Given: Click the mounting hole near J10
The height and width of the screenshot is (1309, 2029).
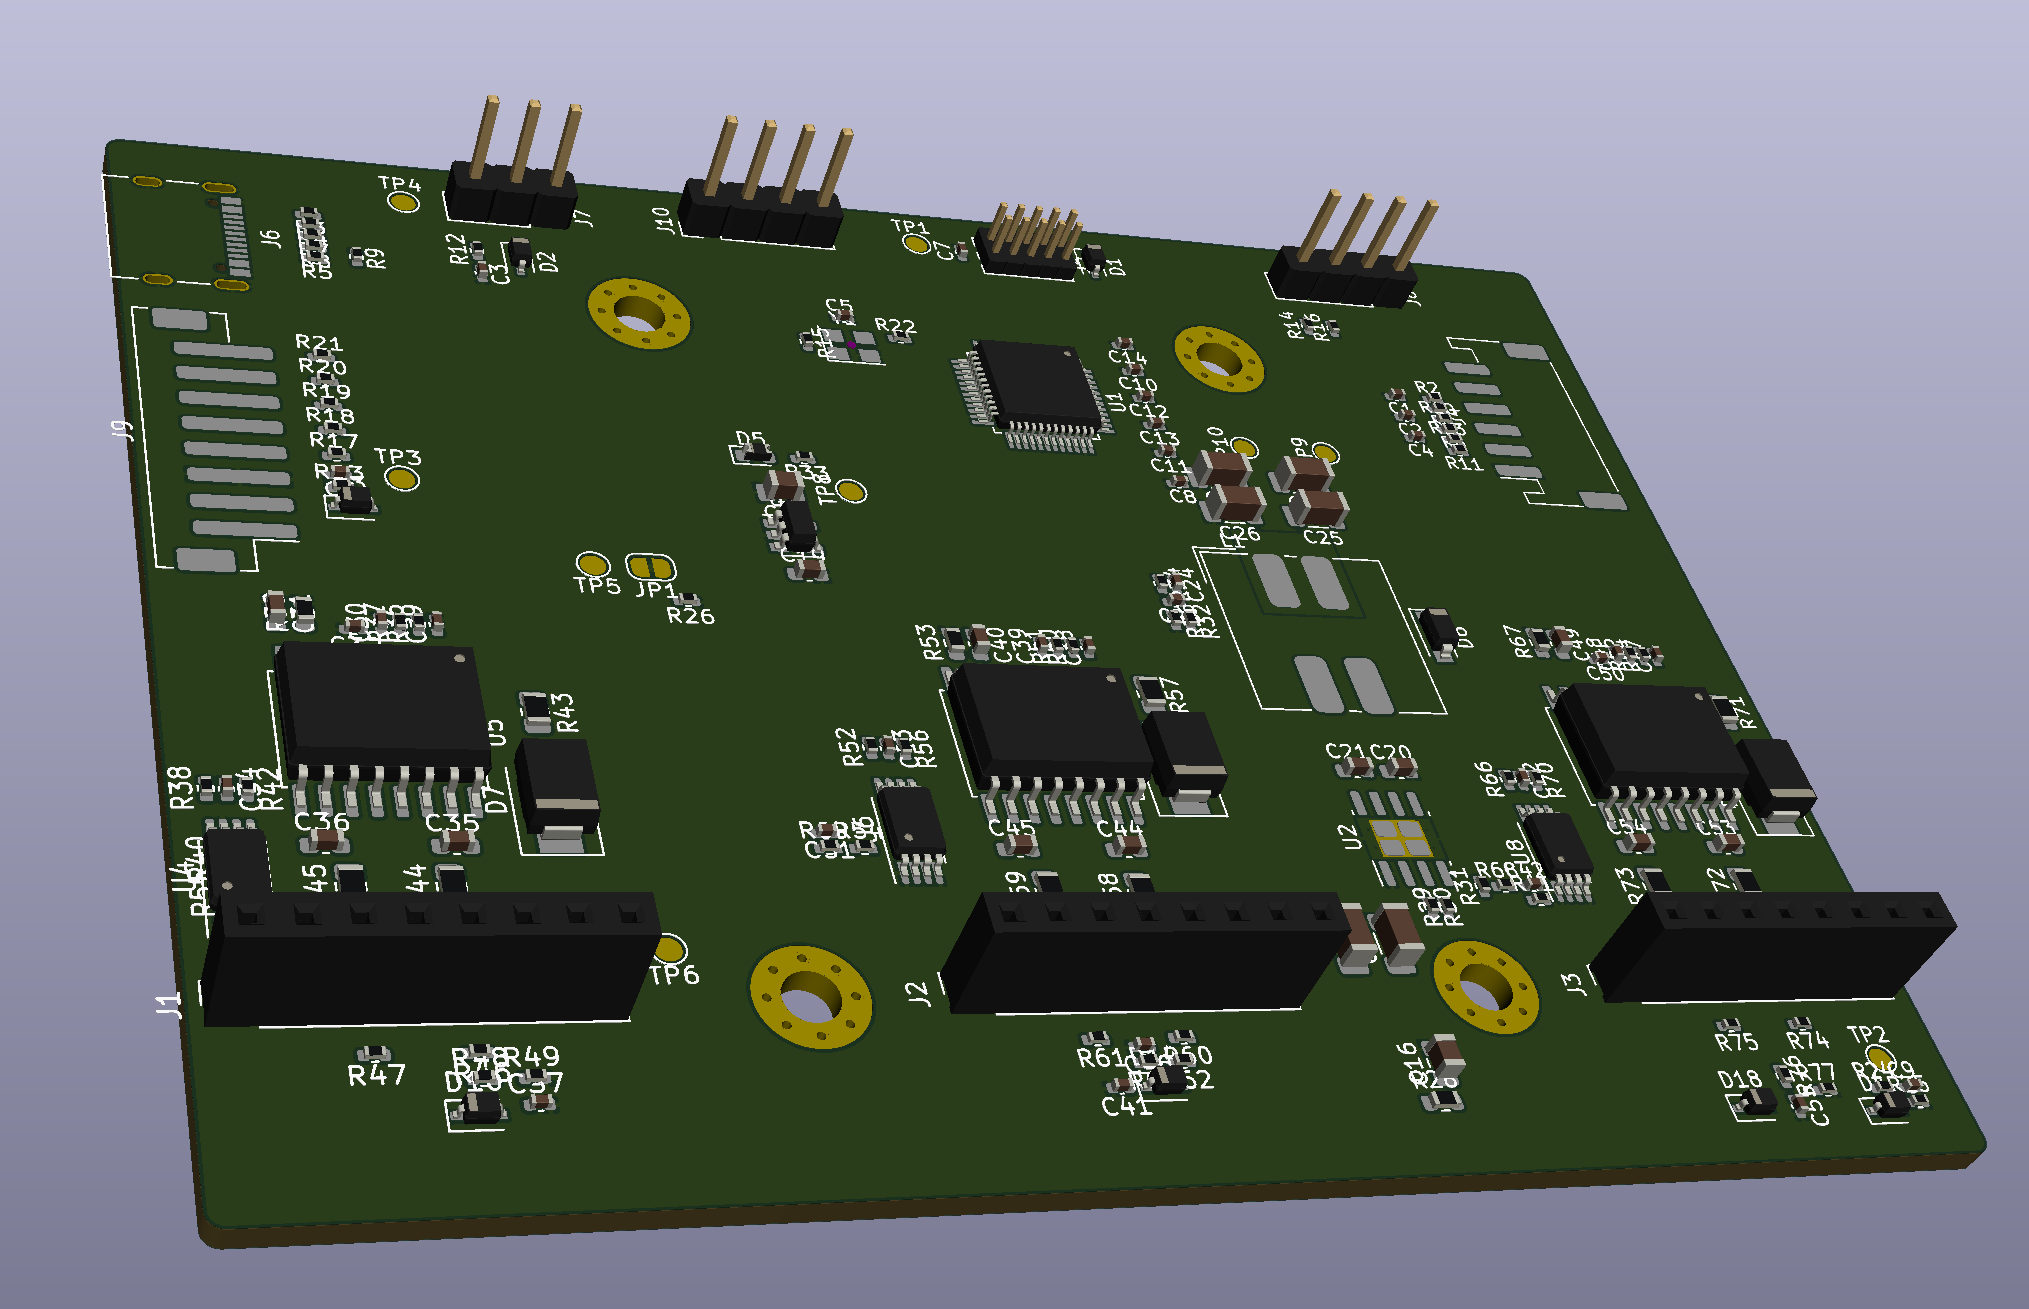Looking at the screenshot, I should click(638, 314).
